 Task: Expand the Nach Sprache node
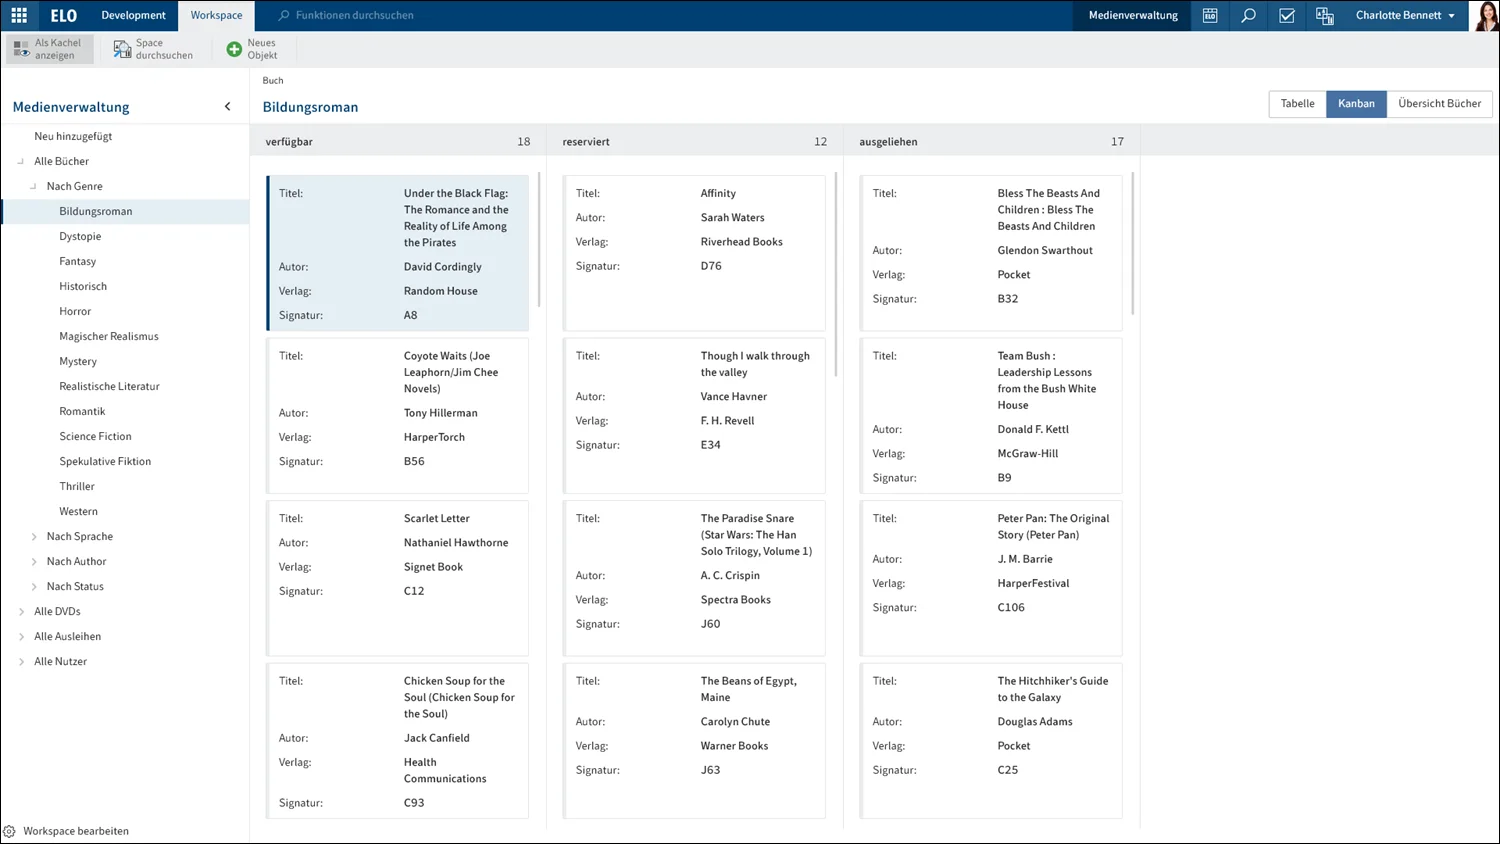(33, 537)
